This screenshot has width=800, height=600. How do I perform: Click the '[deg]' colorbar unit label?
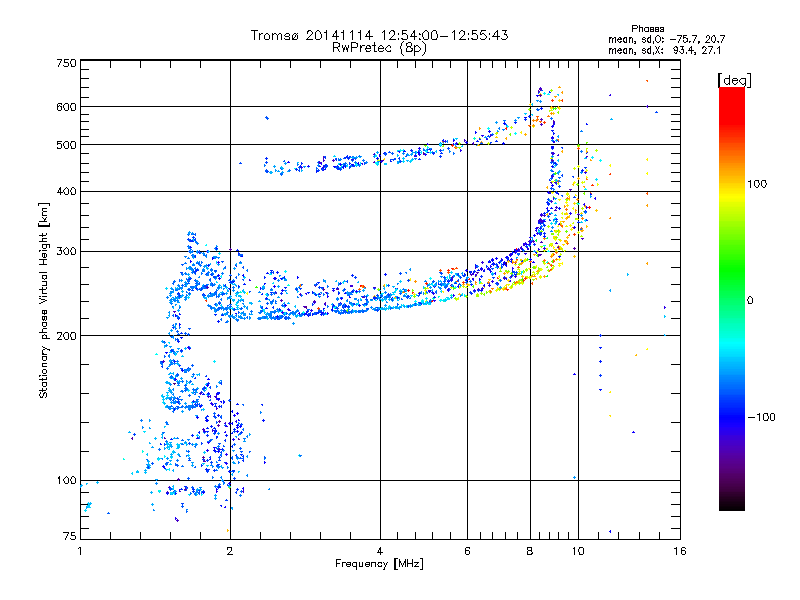coord(734,80)
